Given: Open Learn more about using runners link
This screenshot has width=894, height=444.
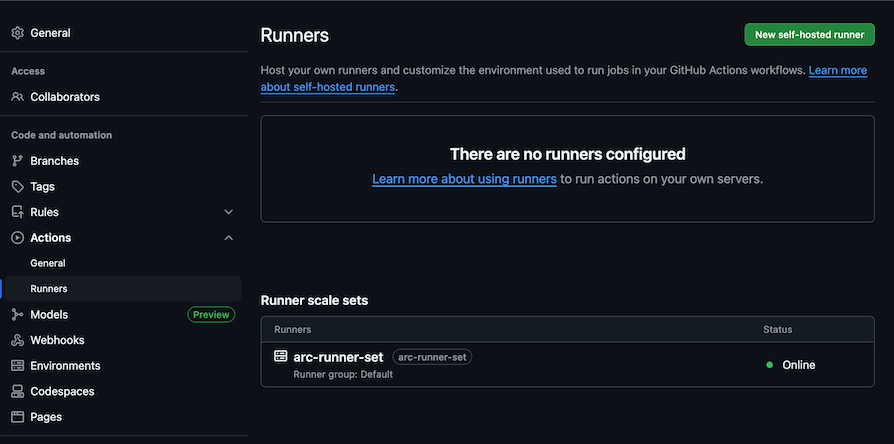Looking at the screenshot, I should tap(464, 179).
